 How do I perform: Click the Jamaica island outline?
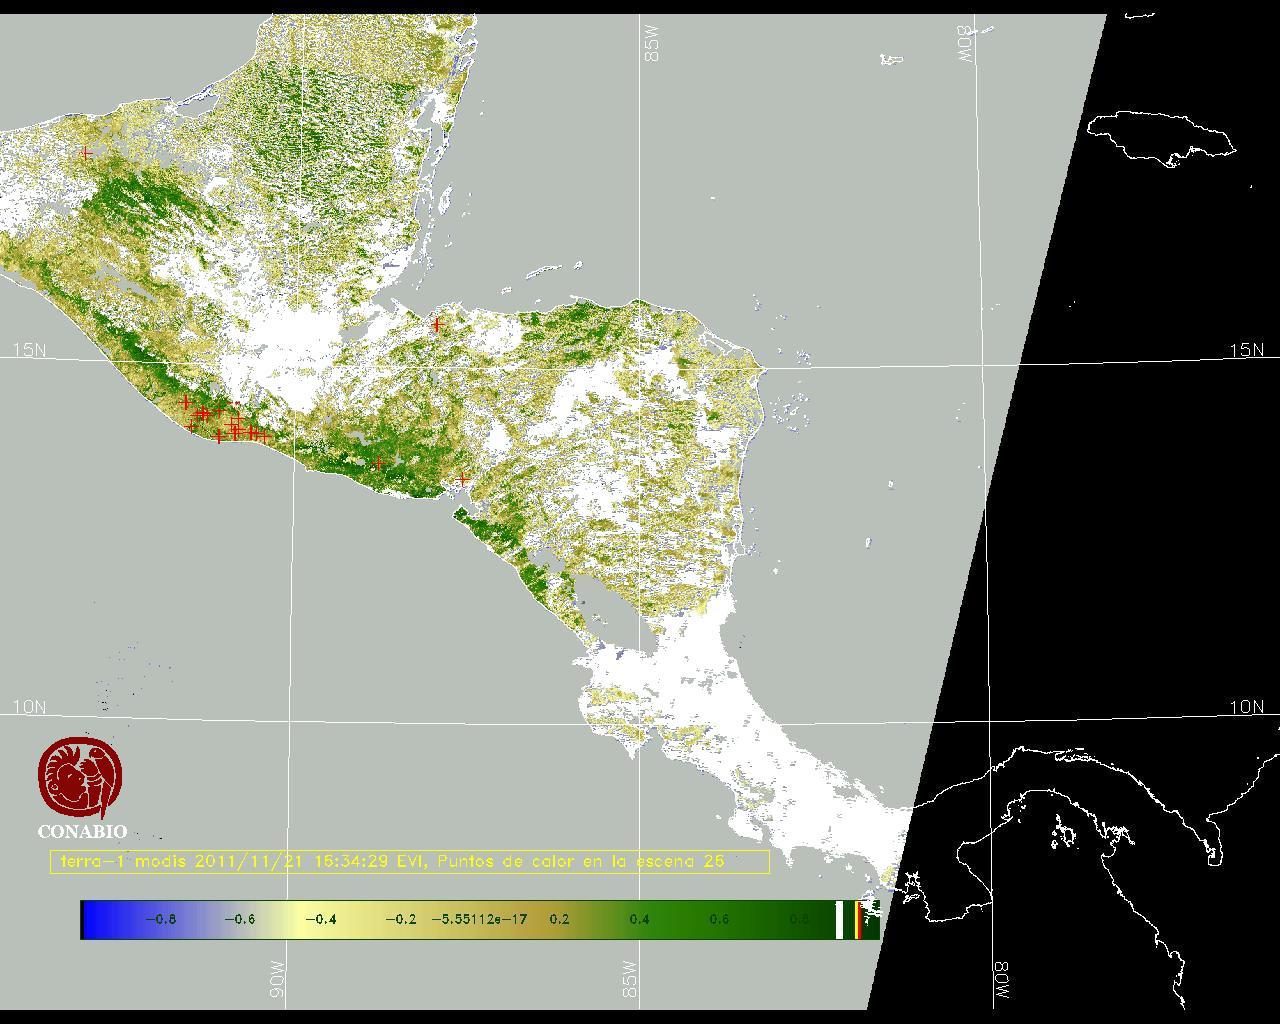pyautogui.click(x=1160, y=136)
